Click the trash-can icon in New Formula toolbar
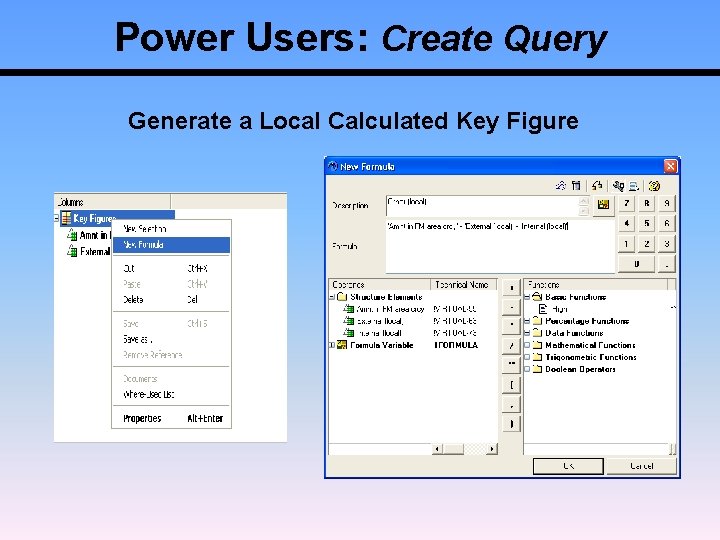The image size is (720, 540). click(576, 186)
